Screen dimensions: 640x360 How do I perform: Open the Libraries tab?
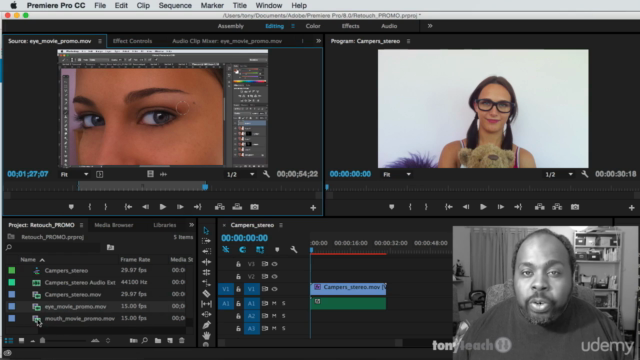pyautogui.click(x=164, y=225)
